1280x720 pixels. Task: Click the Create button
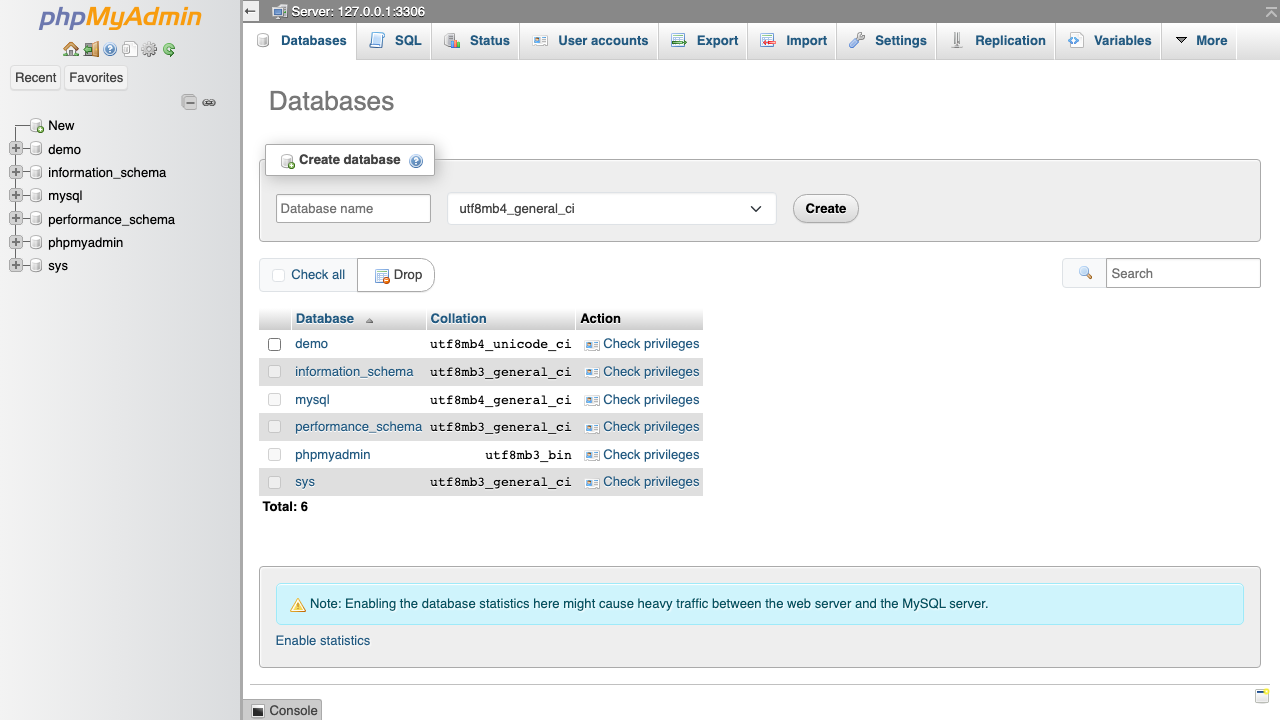pyautogui.click(x=826, y=209)
